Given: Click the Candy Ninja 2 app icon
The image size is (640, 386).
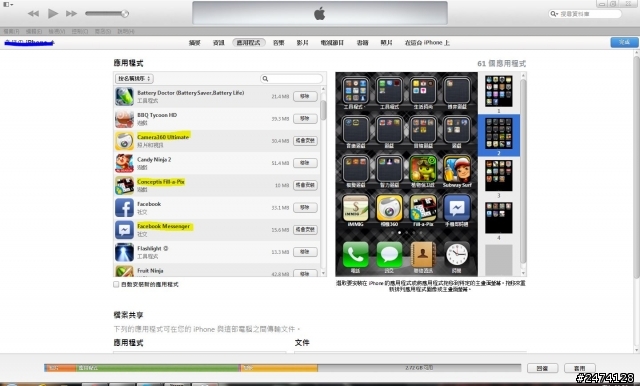Looking at the screenshot, I should coord(124,163).
